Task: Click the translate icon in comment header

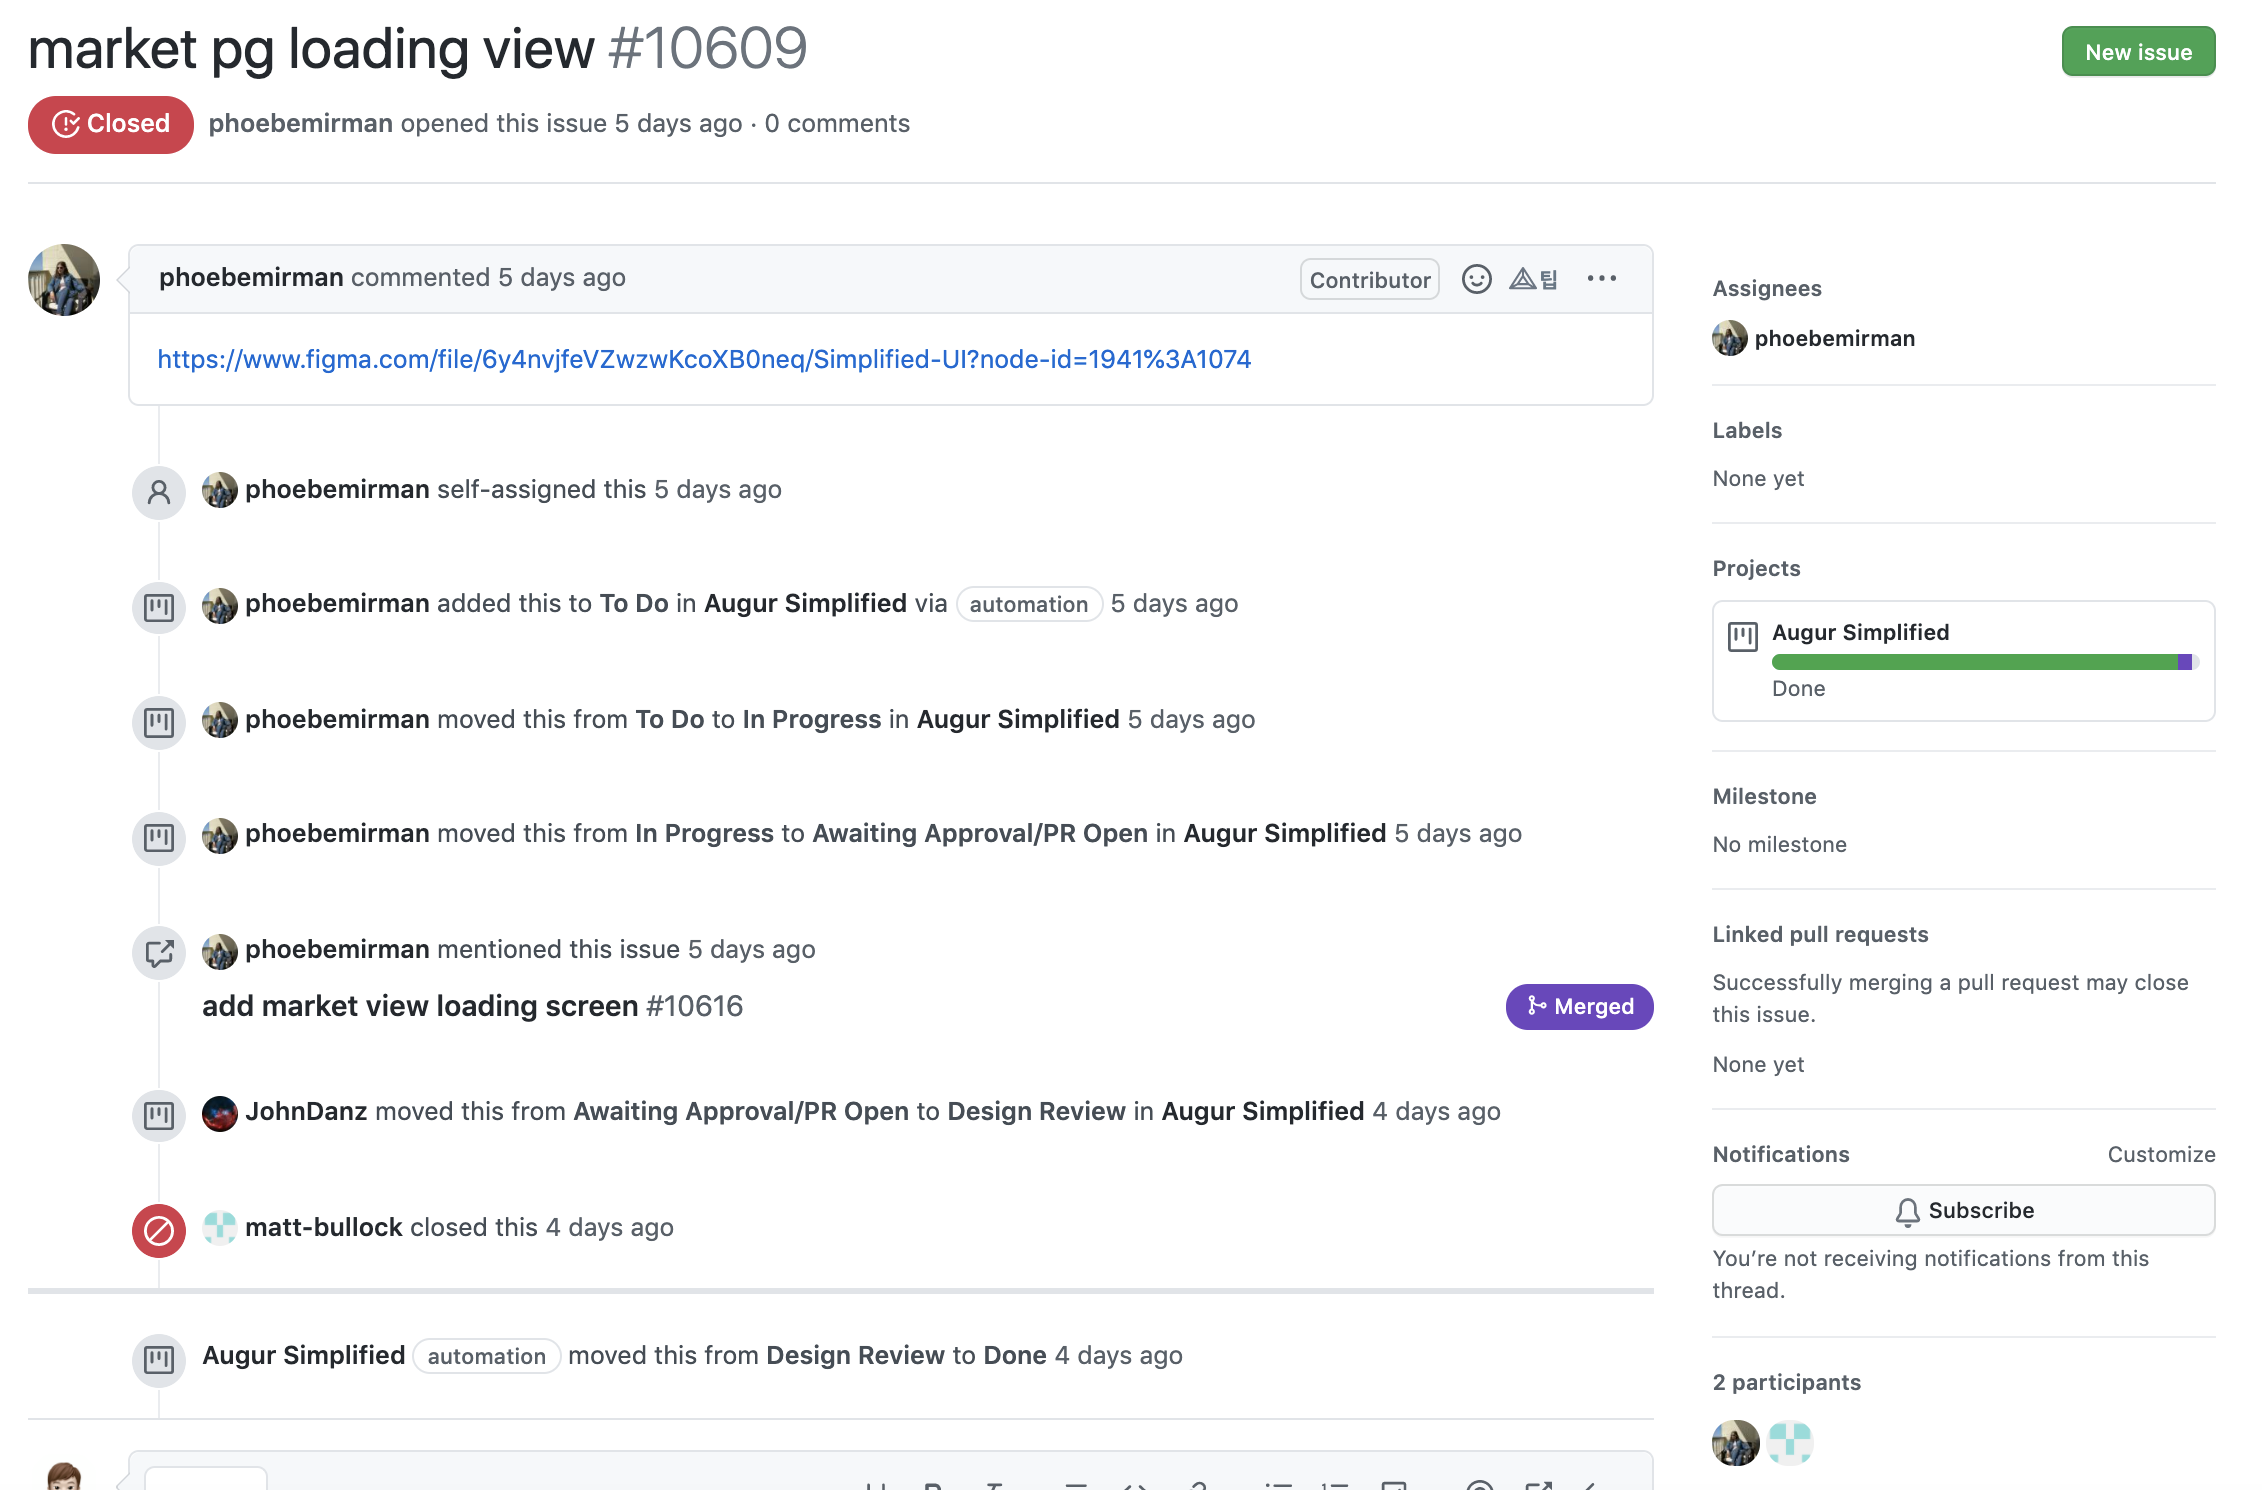Action: point(1534,279)
